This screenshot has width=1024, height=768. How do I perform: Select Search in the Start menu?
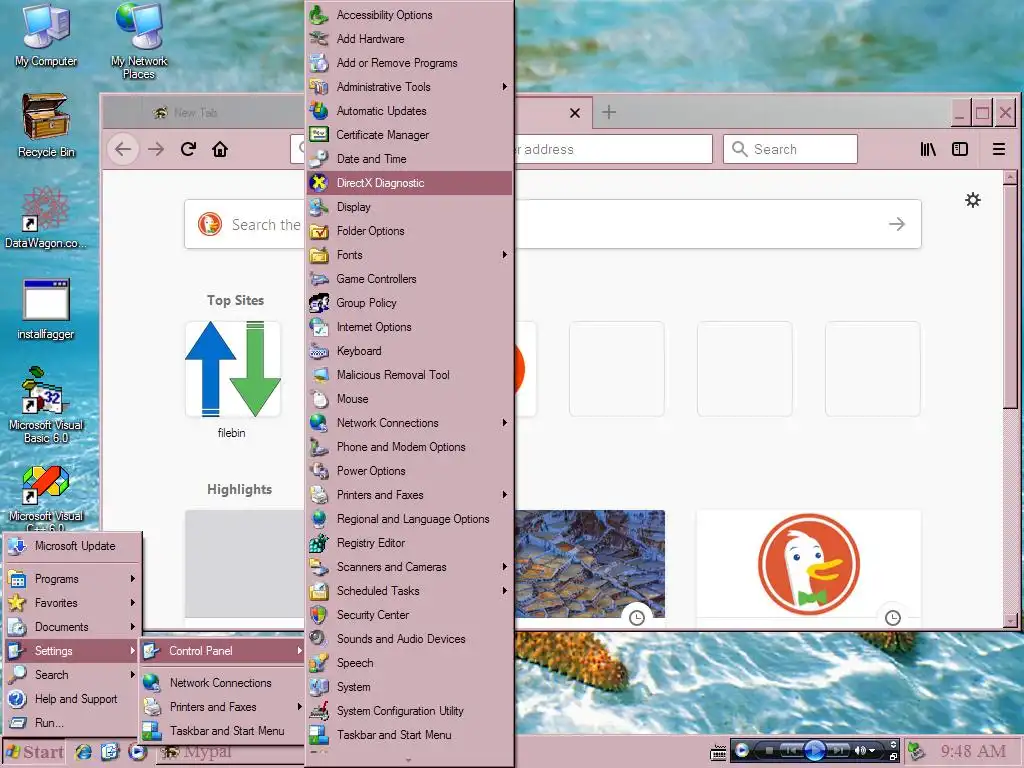73,675
